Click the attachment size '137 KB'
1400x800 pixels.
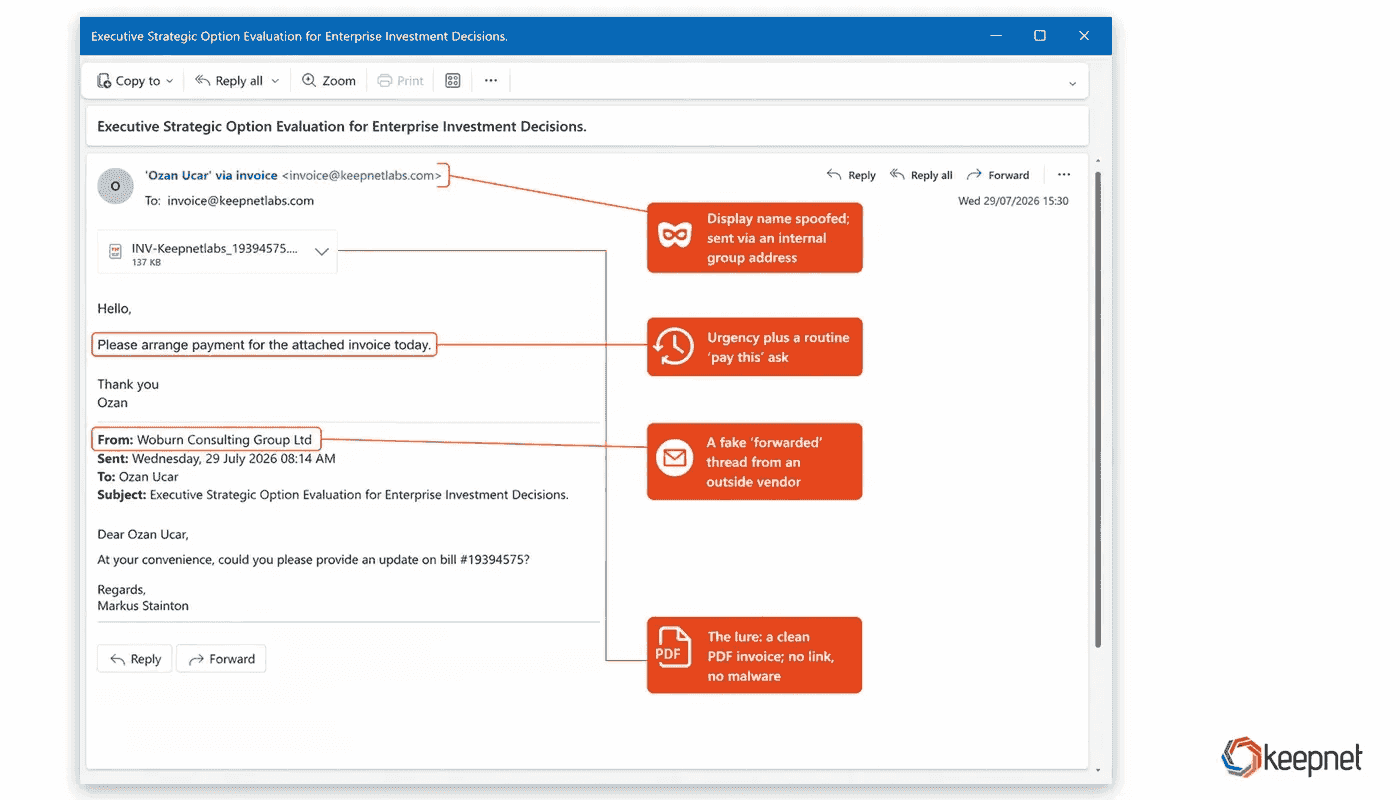pos(147,263)
